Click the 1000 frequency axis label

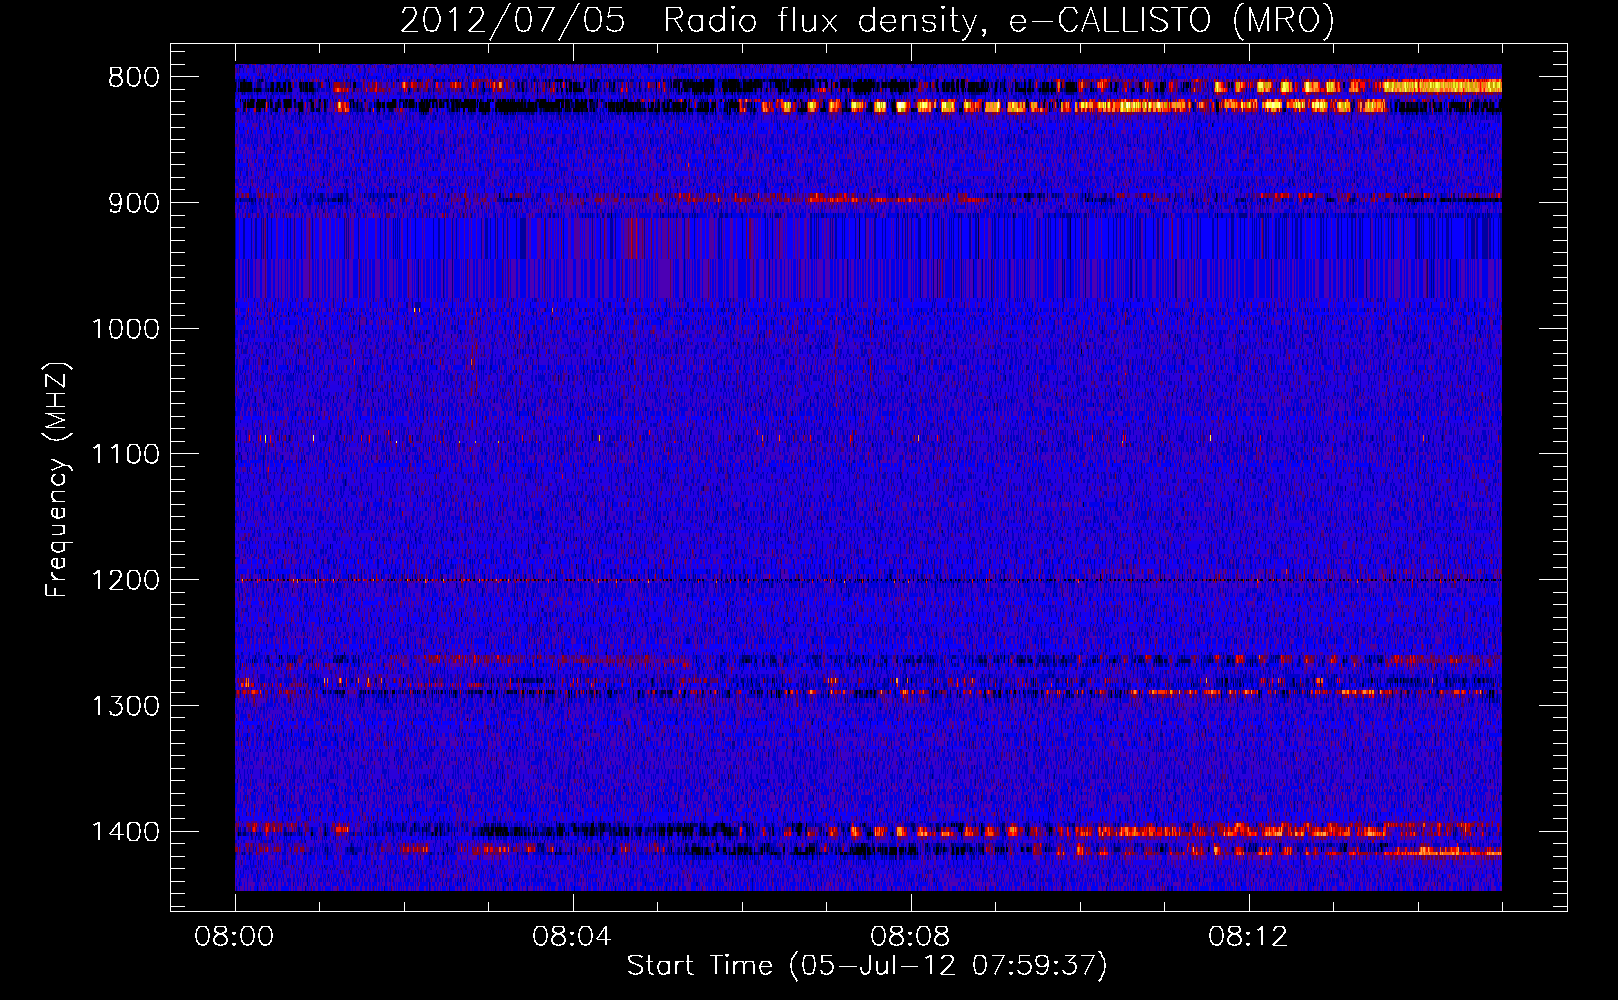(x=125, y=329)
